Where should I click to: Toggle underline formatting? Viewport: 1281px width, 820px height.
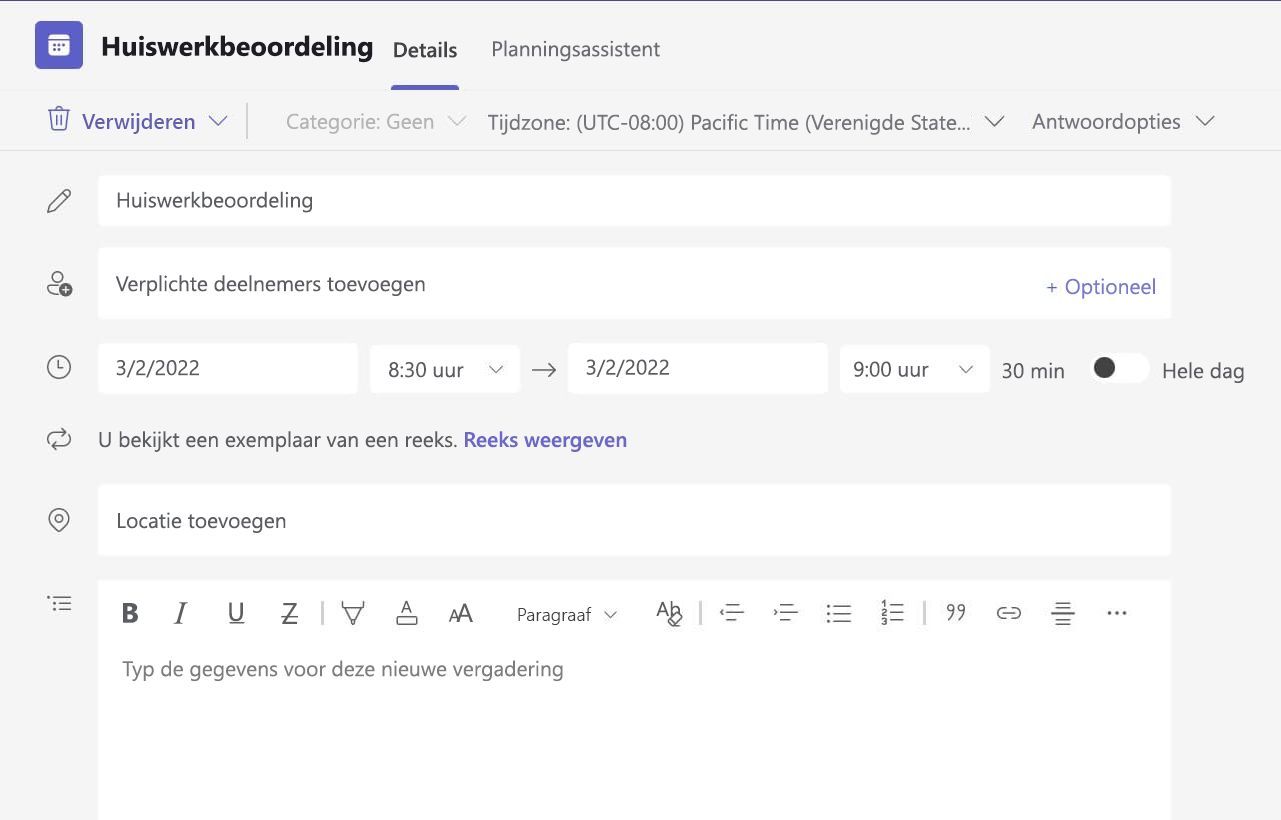(x=236, y=613)
